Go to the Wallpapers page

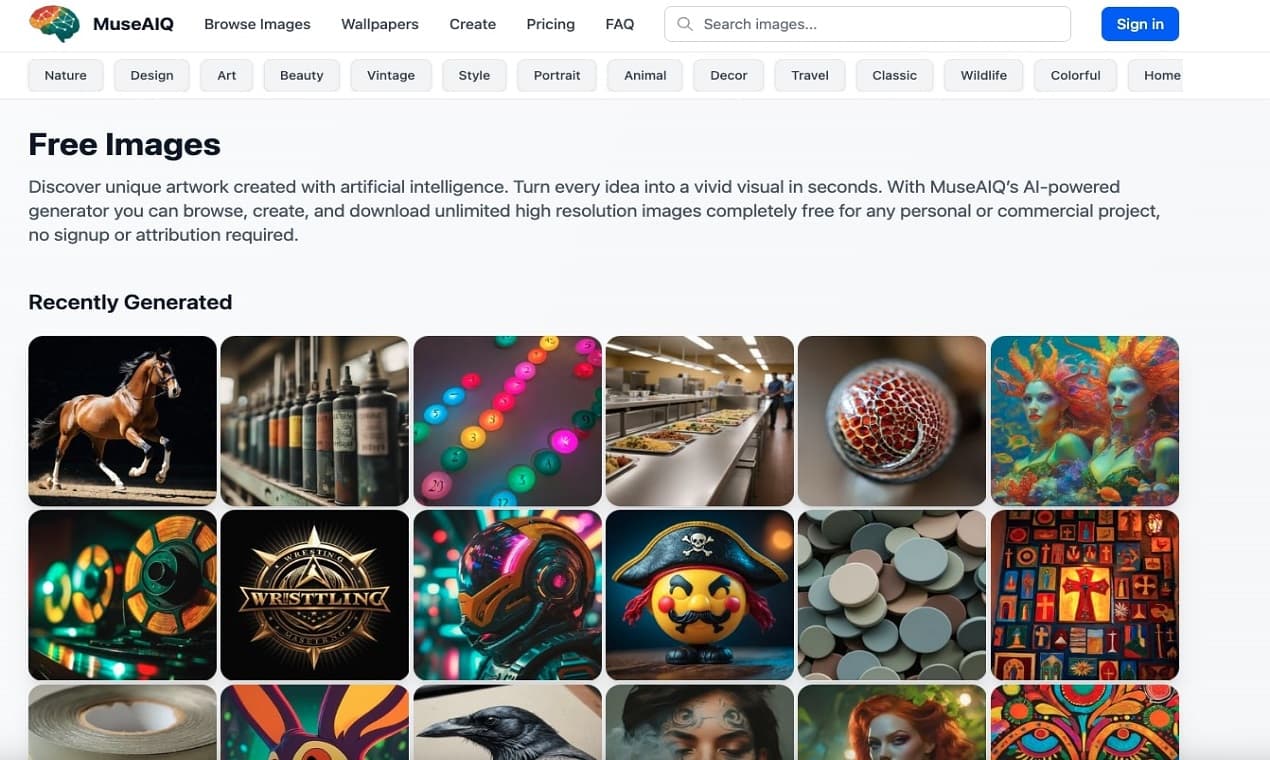[380, 24]
